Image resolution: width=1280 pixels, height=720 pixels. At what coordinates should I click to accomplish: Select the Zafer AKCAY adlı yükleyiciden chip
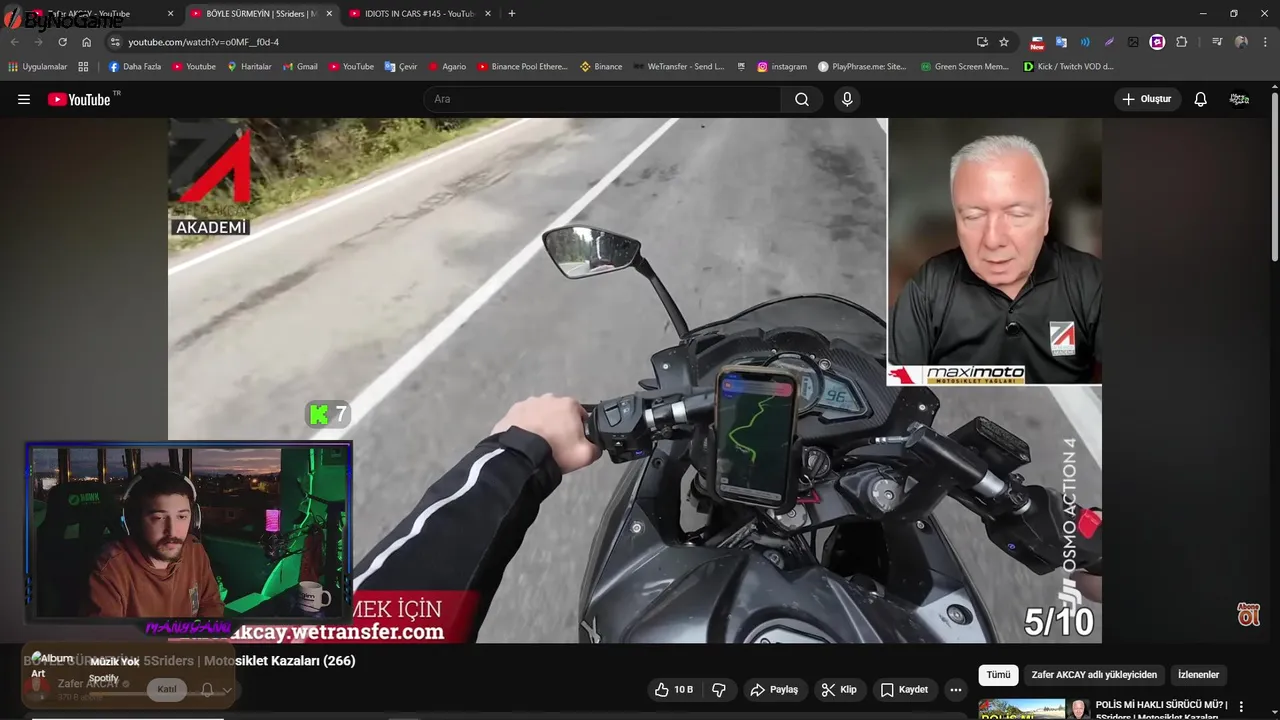pos(1094,675)
